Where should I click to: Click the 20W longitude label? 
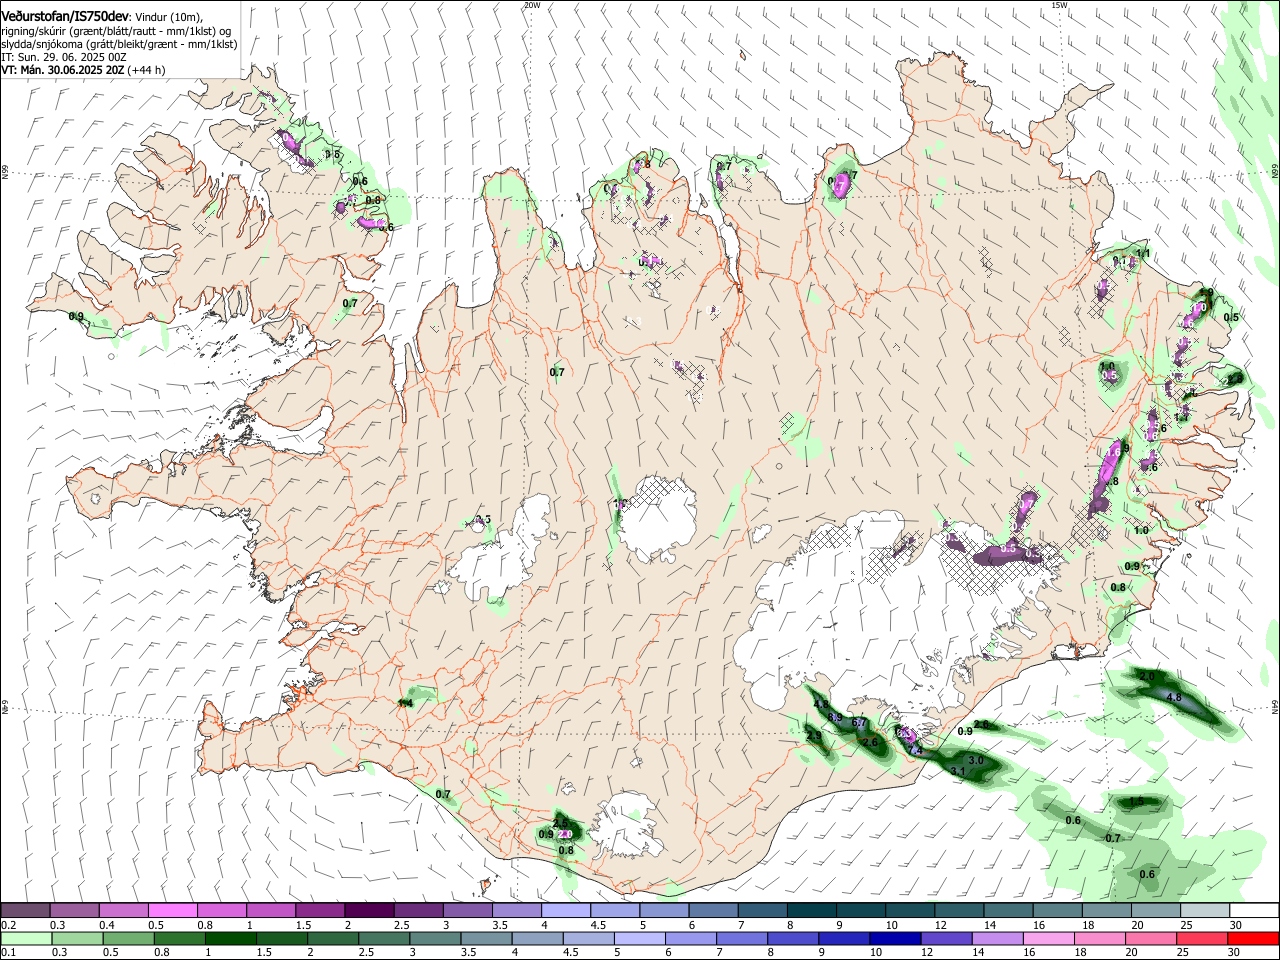[532, 5]
